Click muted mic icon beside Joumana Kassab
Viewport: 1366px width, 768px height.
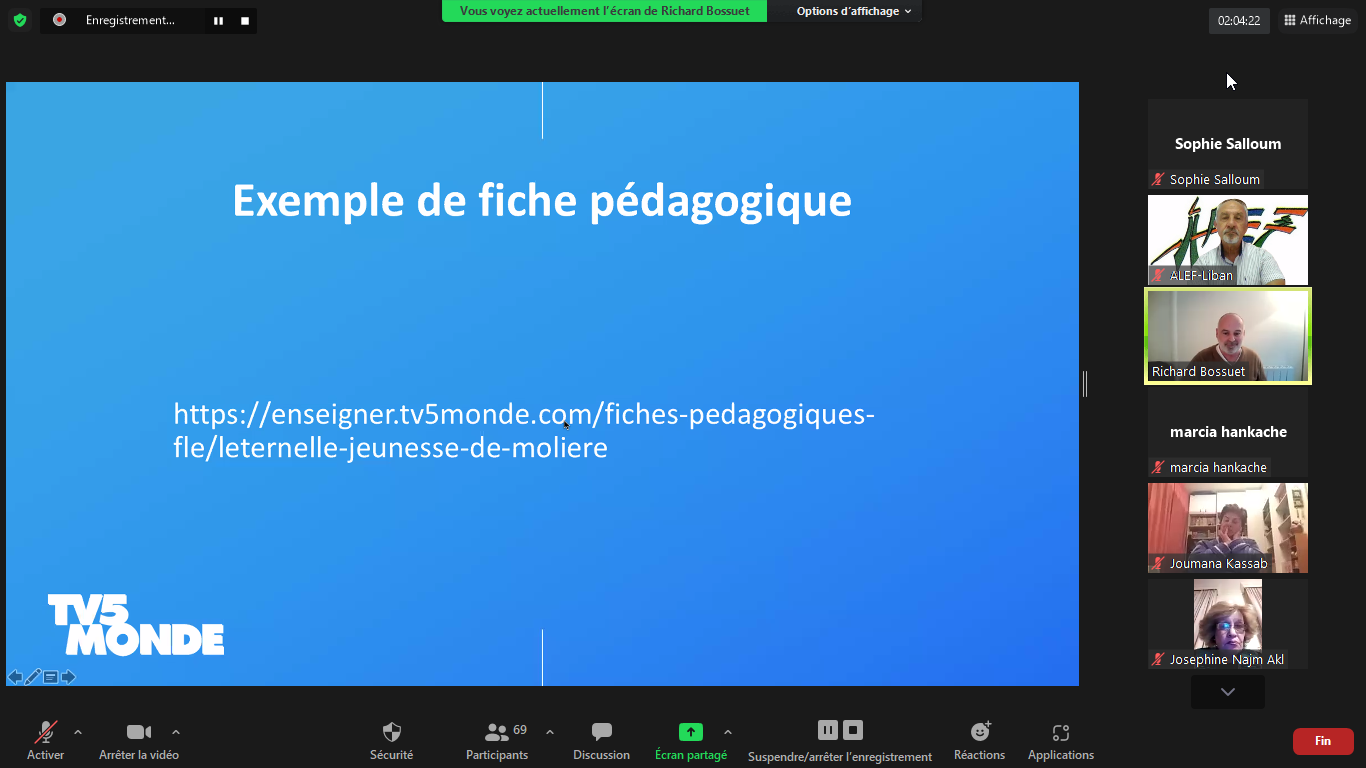pyautogui.click(x=1158, y=564)
